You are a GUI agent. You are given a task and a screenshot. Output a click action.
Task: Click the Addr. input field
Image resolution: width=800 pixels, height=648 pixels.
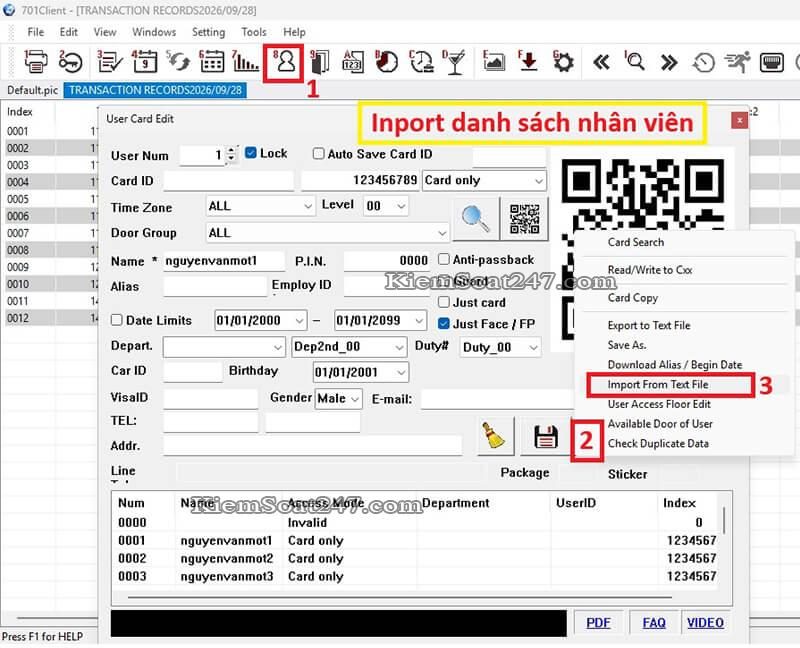coord(312,445)
